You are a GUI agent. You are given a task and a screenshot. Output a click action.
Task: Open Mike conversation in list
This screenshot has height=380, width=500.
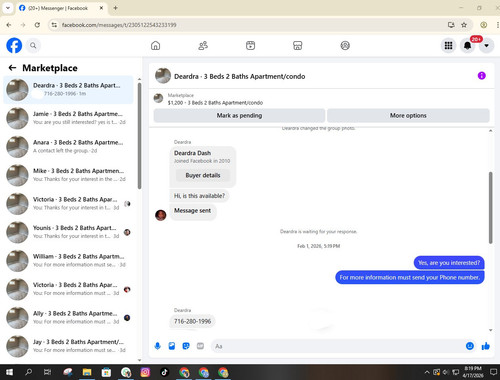[x=68, y=175]
